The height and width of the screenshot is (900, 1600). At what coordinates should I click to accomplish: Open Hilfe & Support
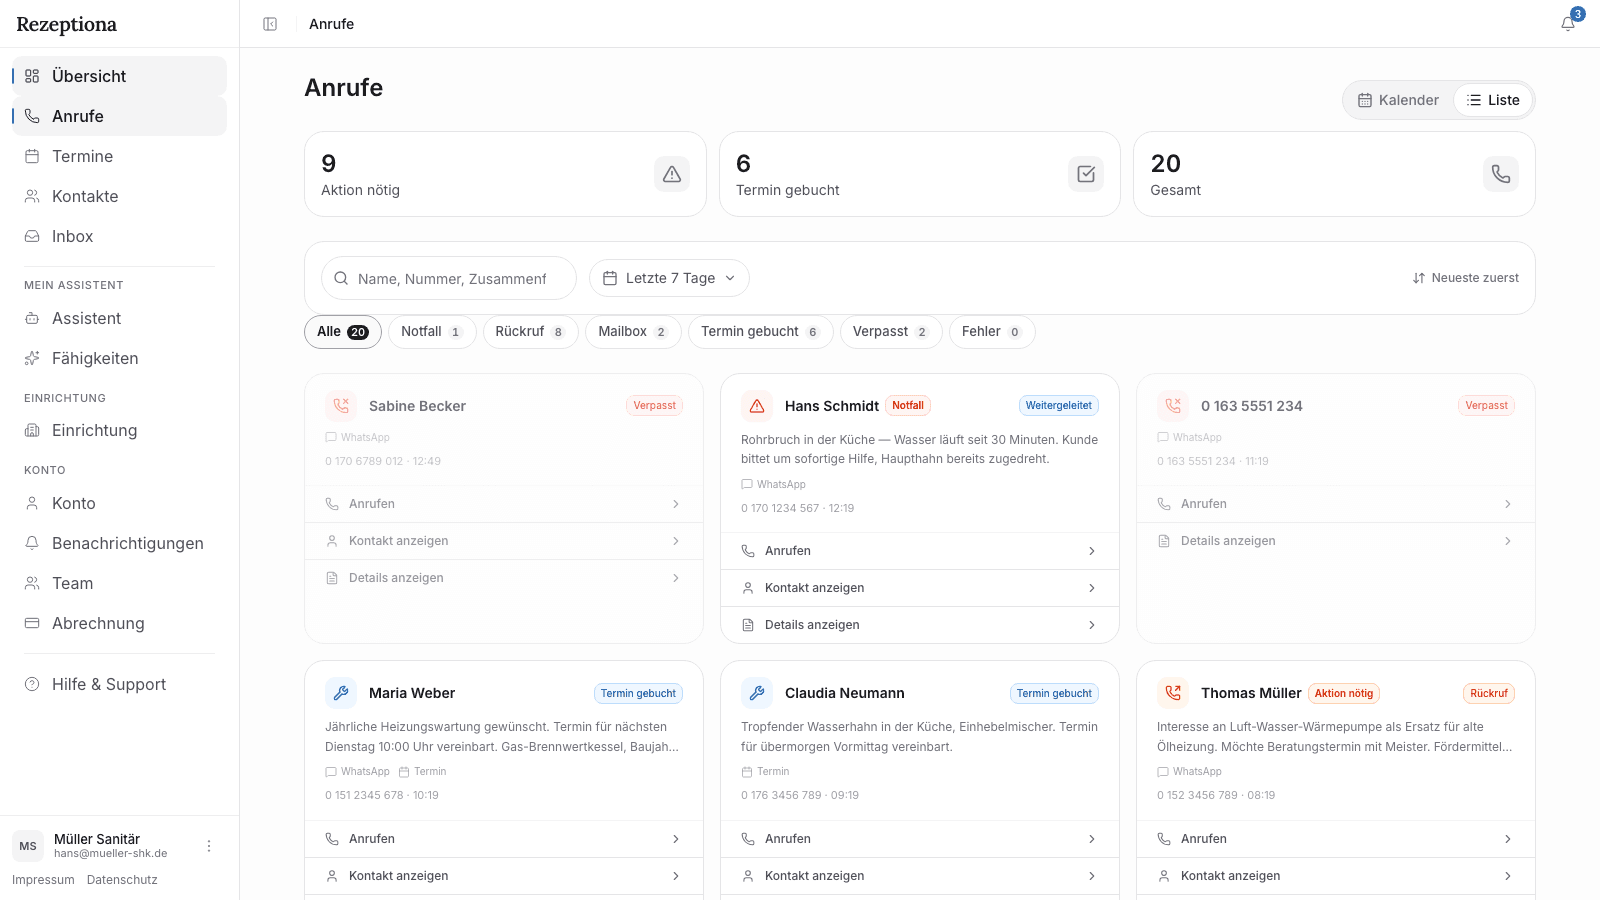(x=119, y=684)
